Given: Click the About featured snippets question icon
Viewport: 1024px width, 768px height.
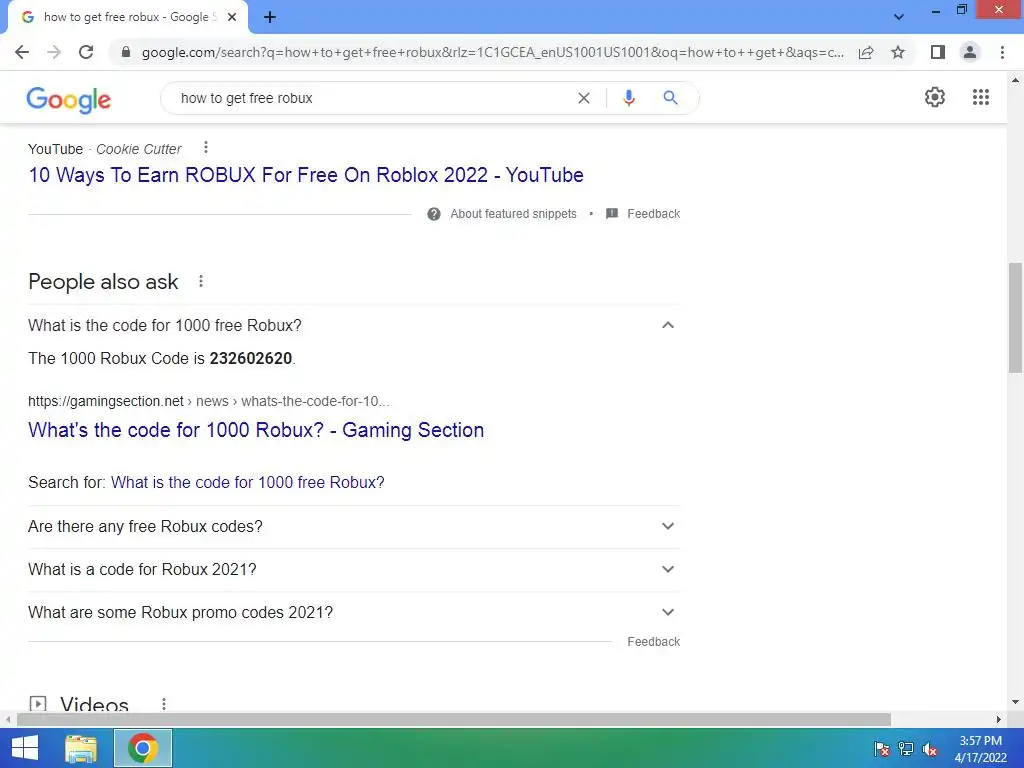Looking at the screenshot, I should pos(434,214).
